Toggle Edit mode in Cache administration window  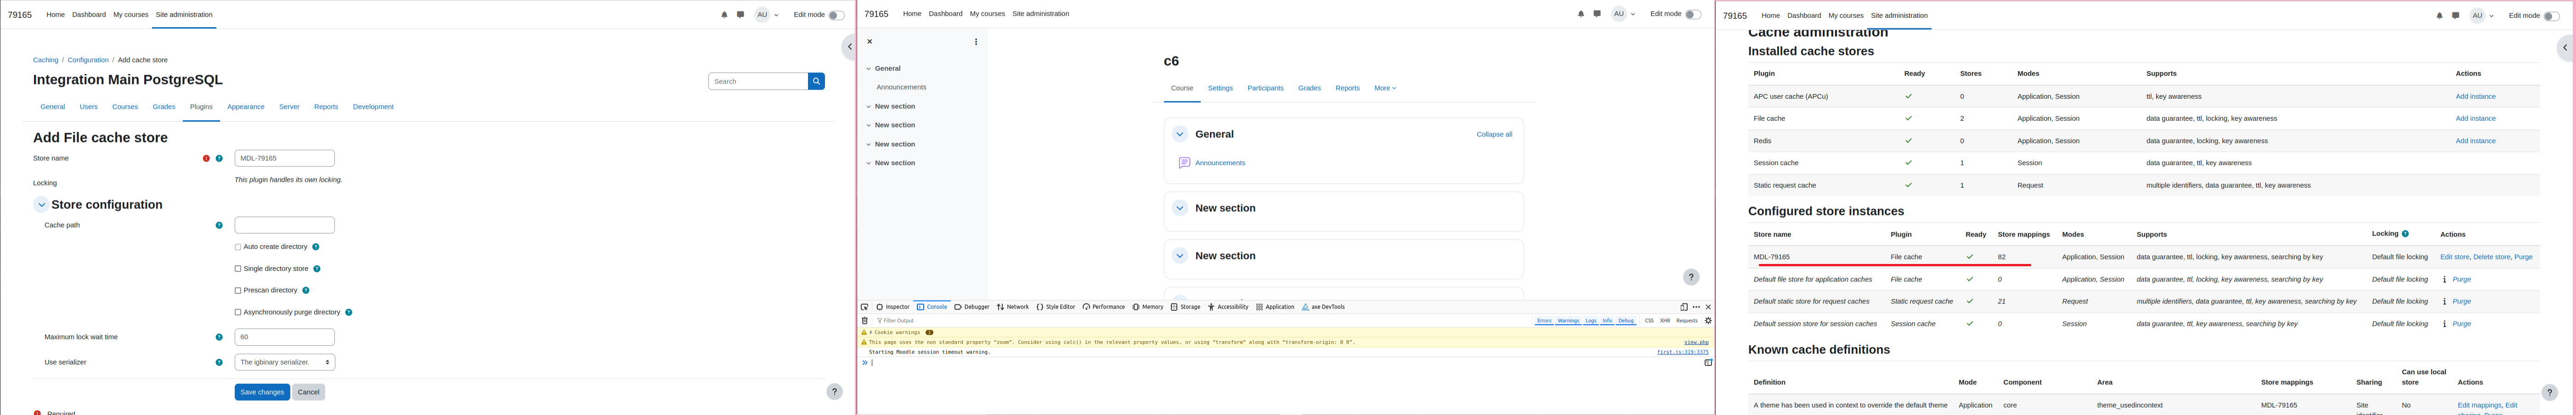coord(2551,16)
